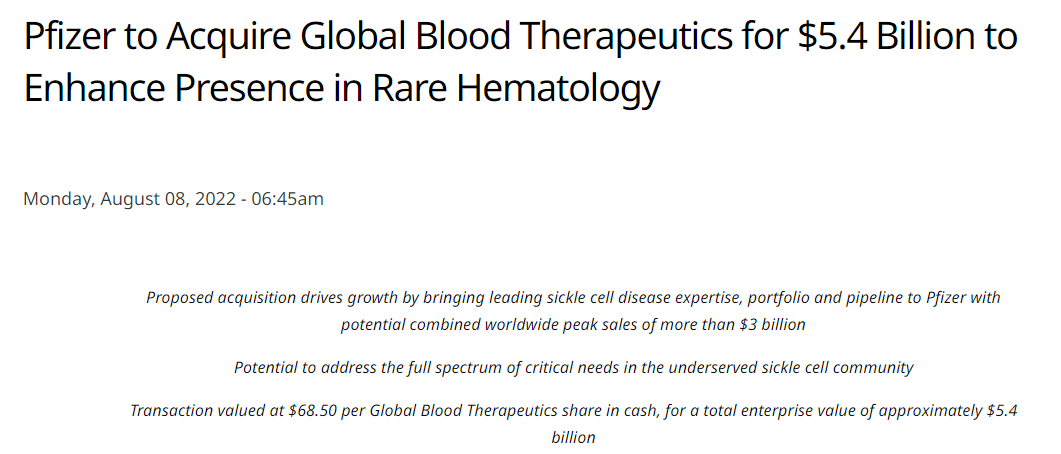Click the "Transaction valued at $68.50" line
The width and height of the screenshot is (1061, 454).
[573, 411]
